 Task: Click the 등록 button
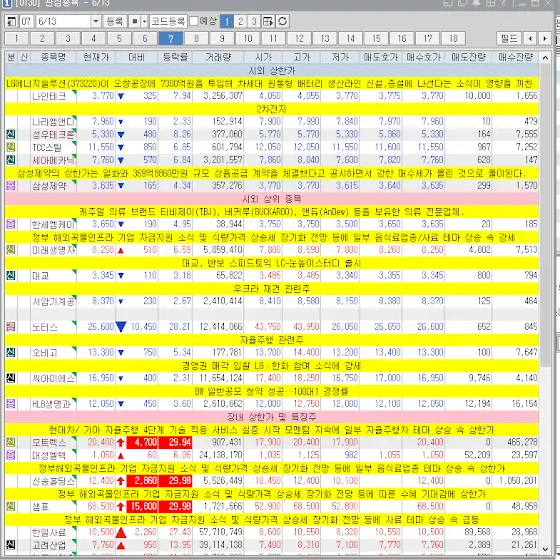click(x=115, y=21)
